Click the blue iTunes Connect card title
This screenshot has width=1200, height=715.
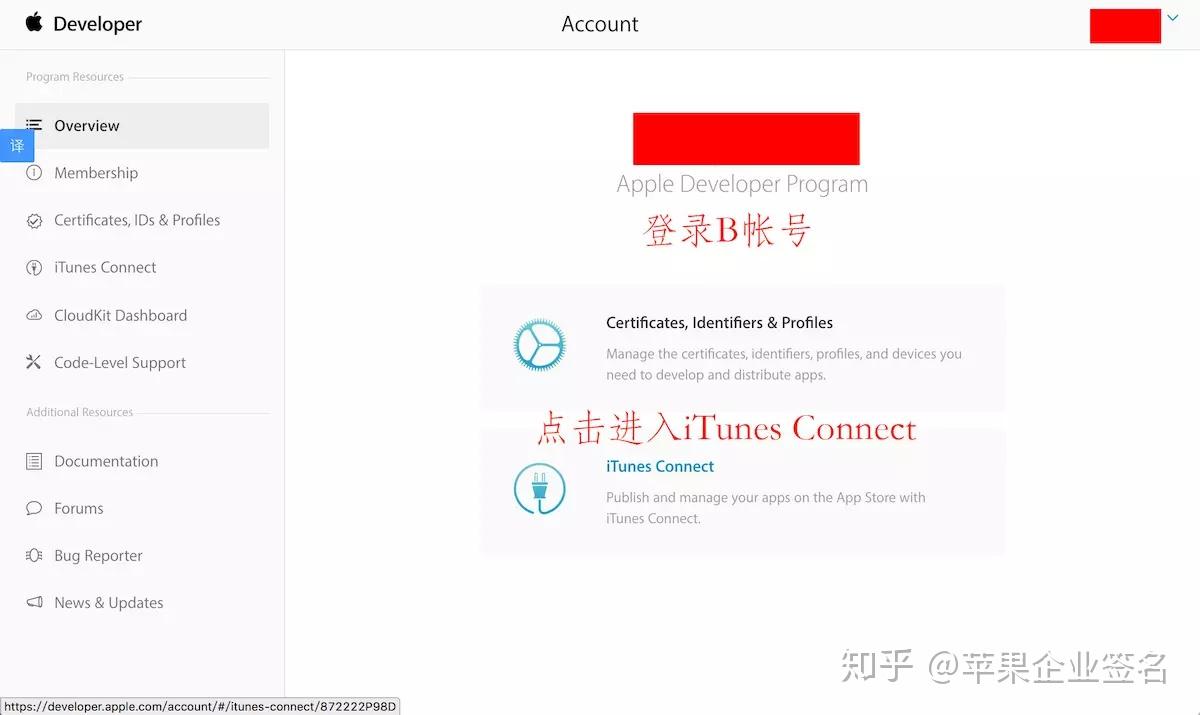point(660,466)
